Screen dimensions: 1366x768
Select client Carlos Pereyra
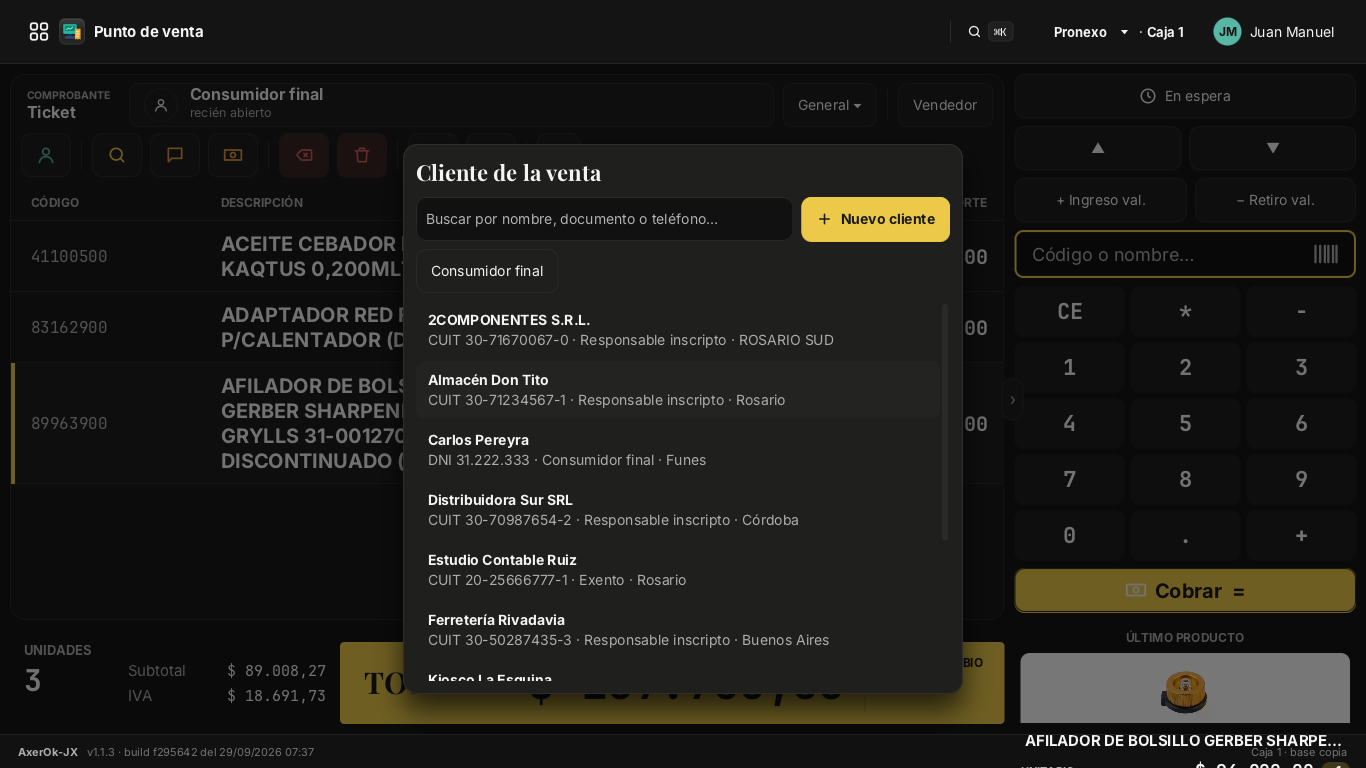tap(678, 450)
